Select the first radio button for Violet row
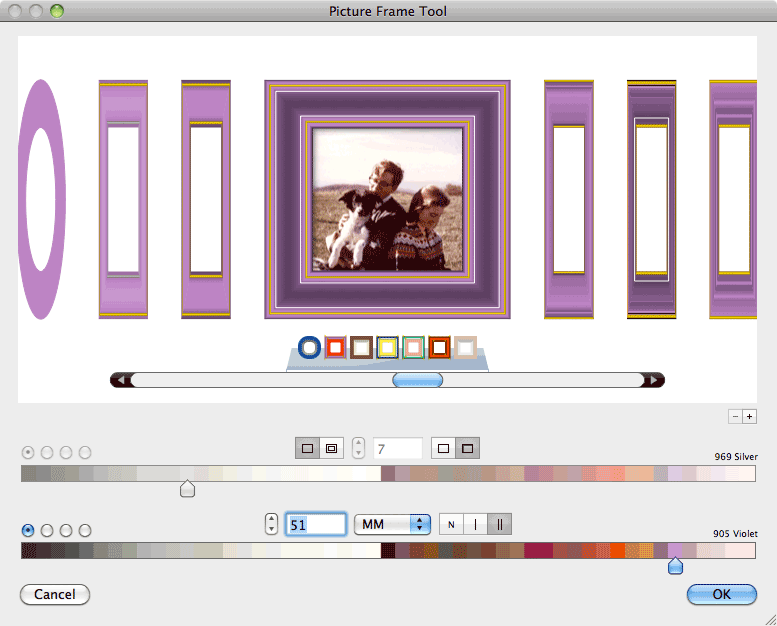Screen dimensions: 777x626 coord(28,530)
